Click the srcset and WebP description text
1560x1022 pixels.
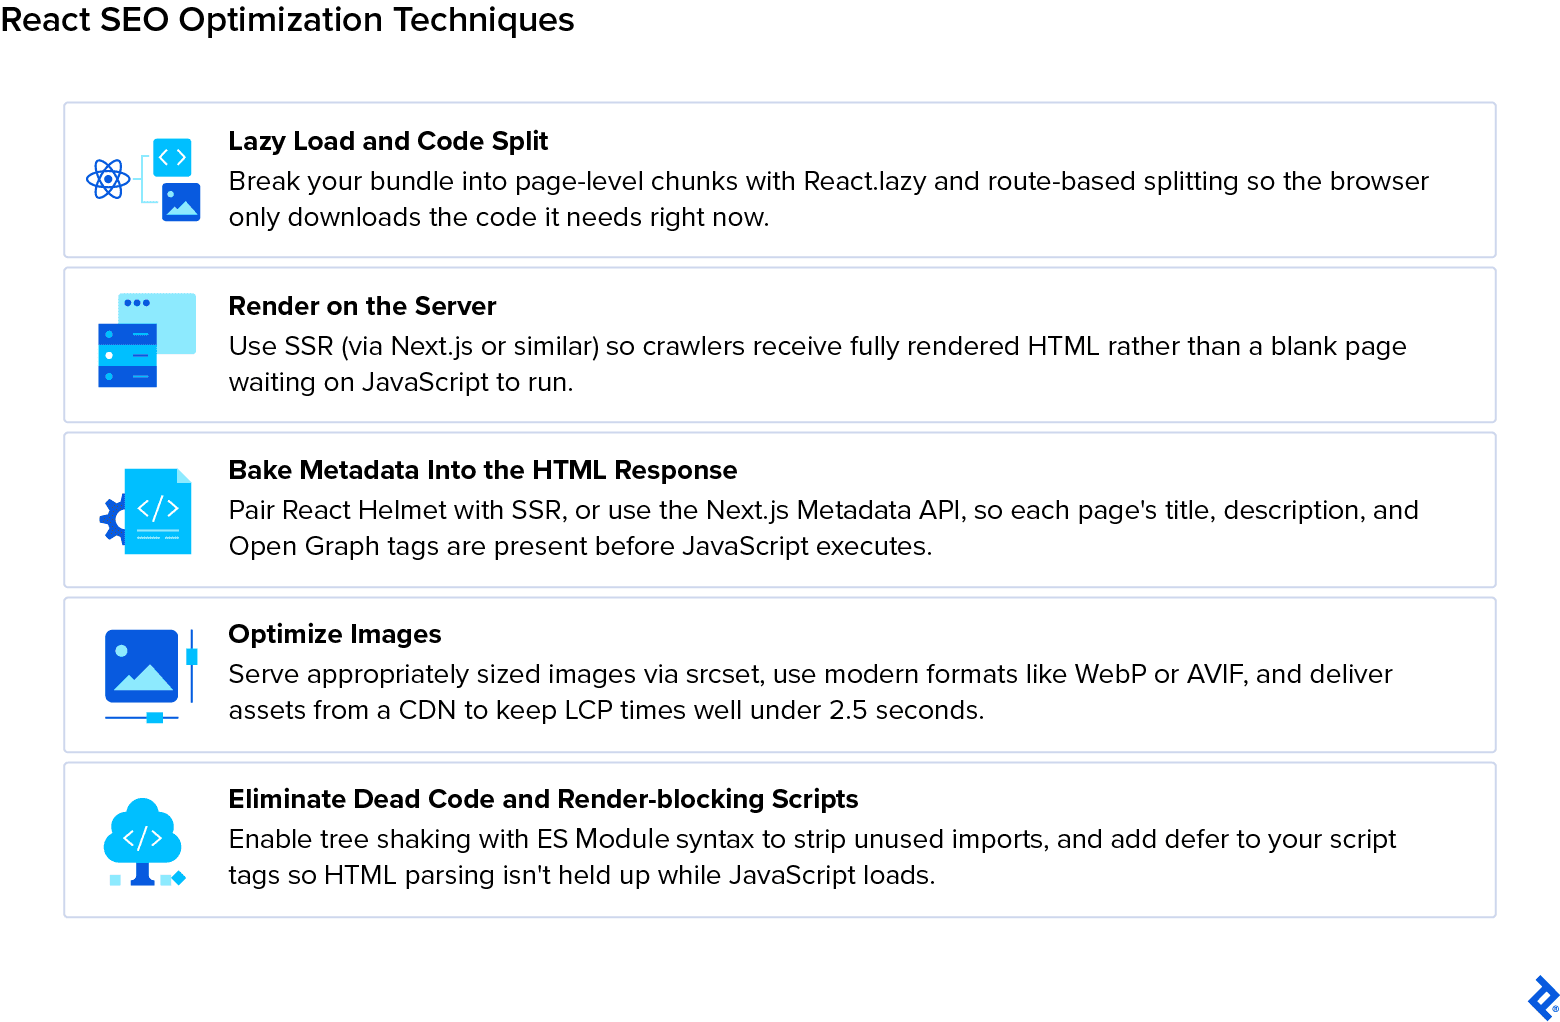[810, 692]
